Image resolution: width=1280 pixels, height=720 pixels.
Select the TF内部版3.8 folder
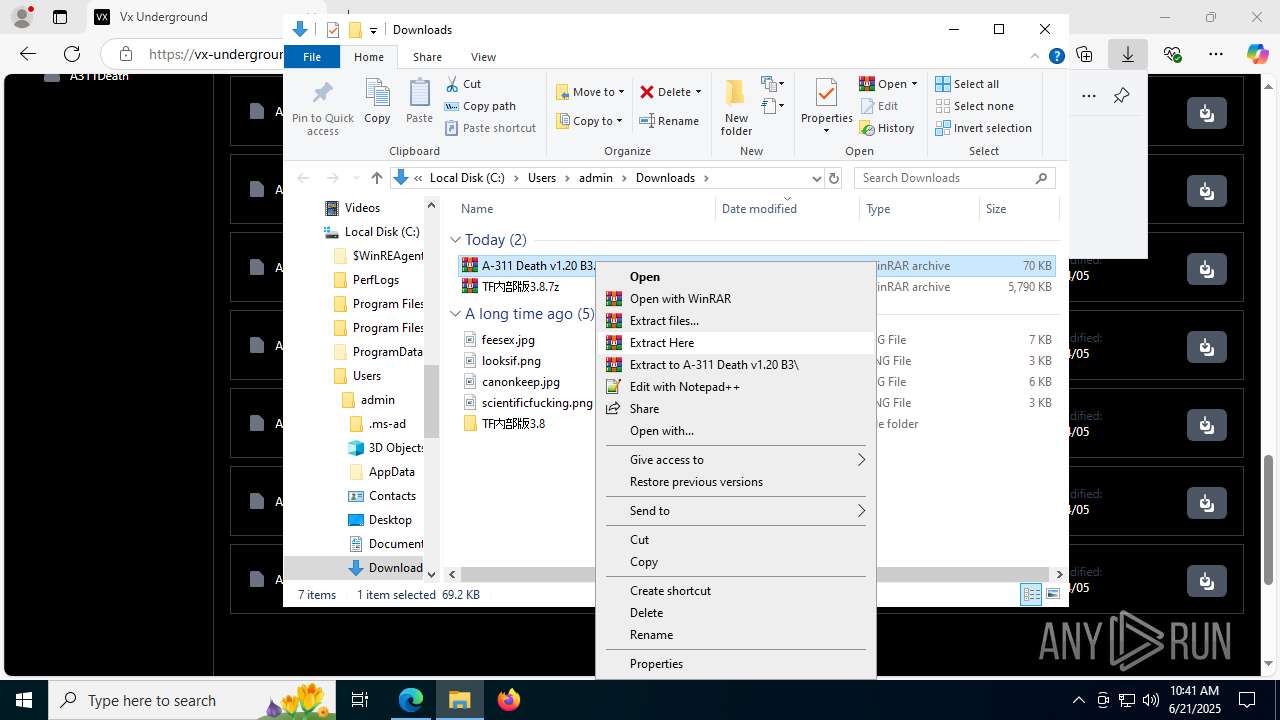tap(513, 424)
